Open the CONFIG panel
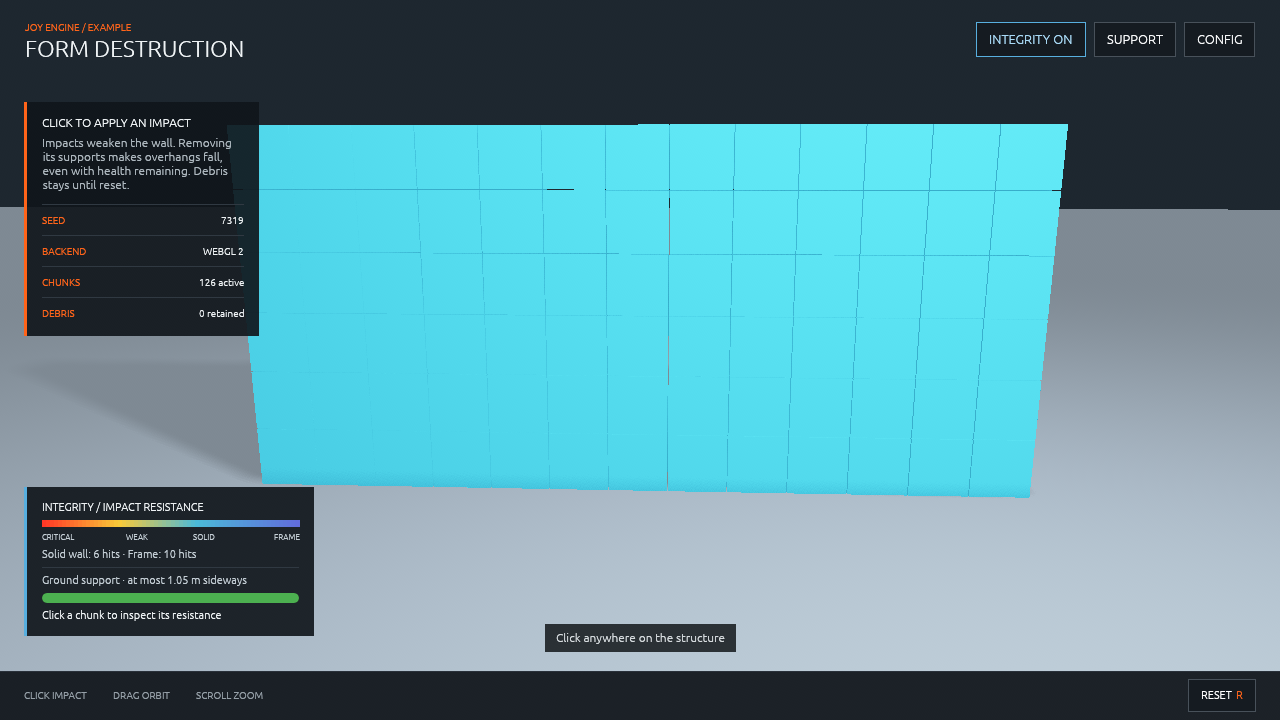This screenshot has height=720, width=1280. [x=1219, y=40]
